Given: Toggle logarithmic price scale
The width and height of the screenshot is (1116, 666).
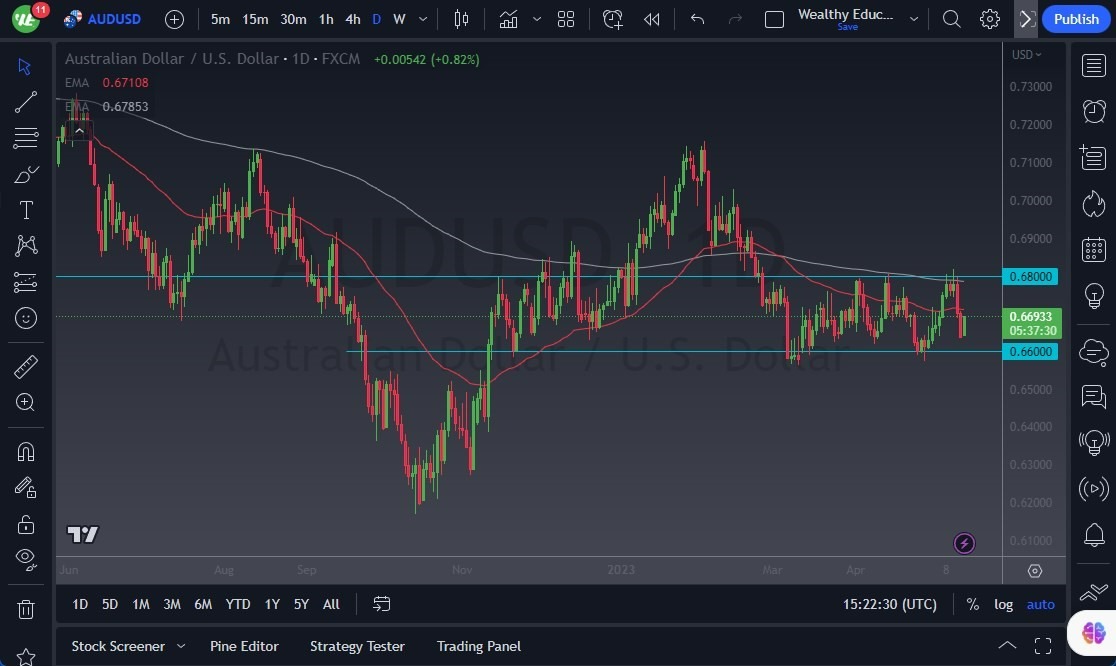Looking at the screenshot, I should tap(1003, 604).
